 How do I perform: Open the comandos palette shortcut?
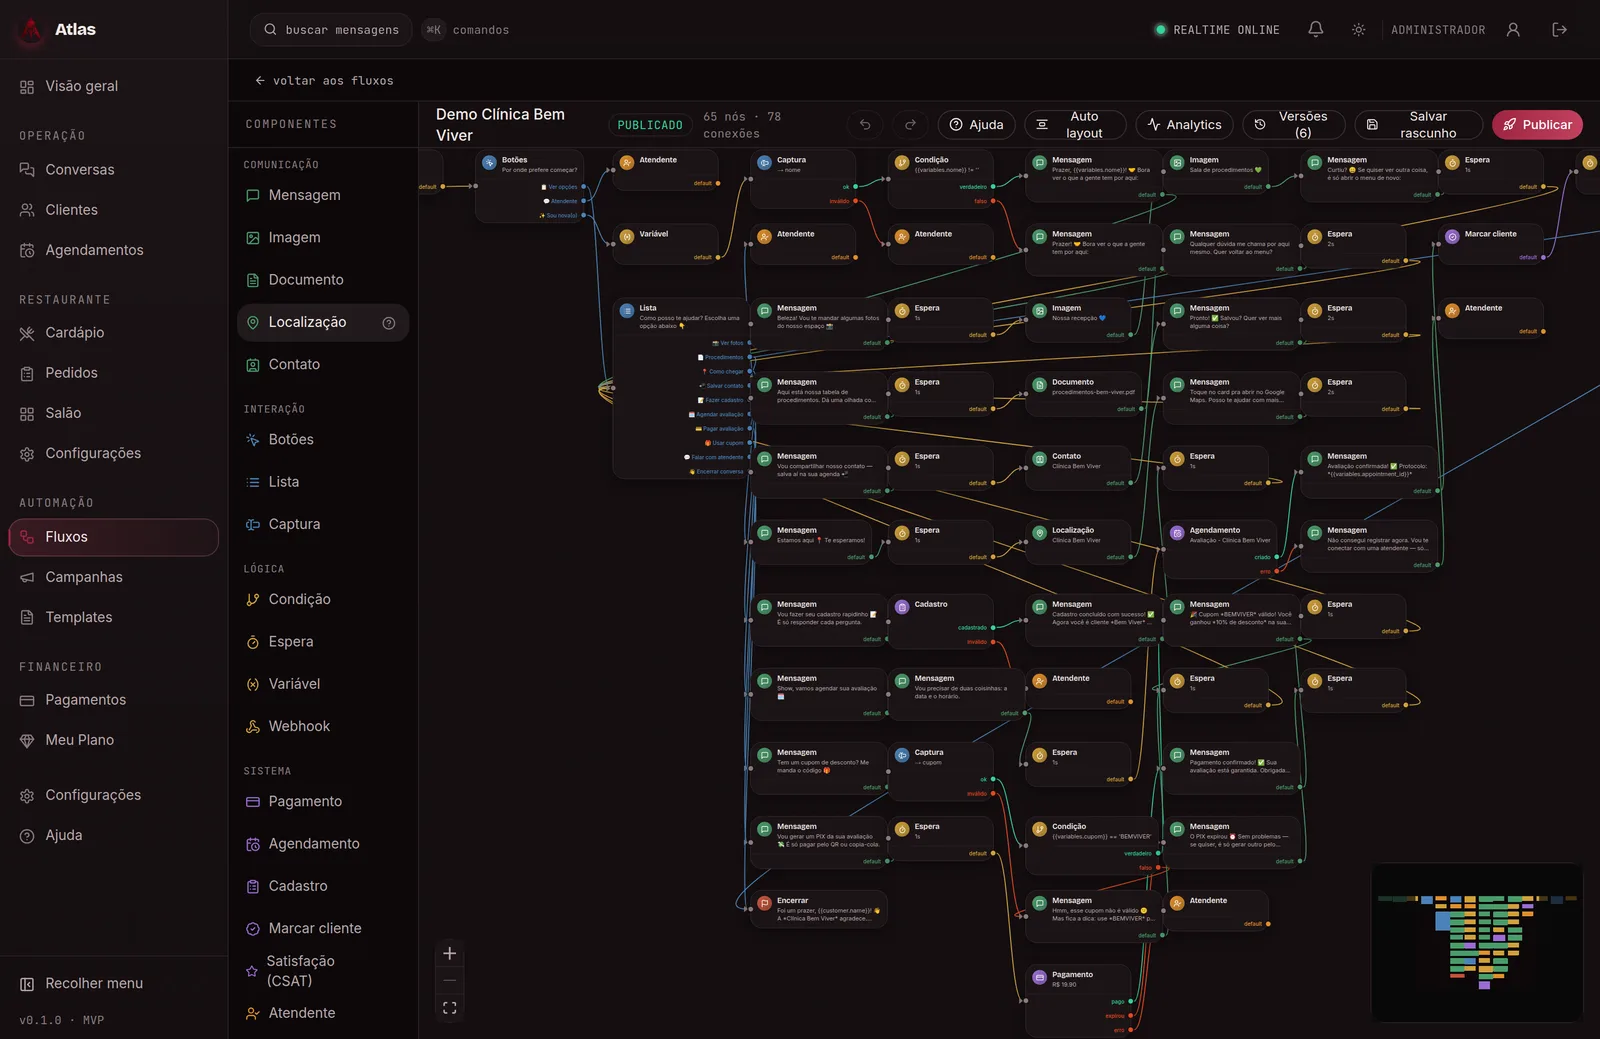(466, 30)
